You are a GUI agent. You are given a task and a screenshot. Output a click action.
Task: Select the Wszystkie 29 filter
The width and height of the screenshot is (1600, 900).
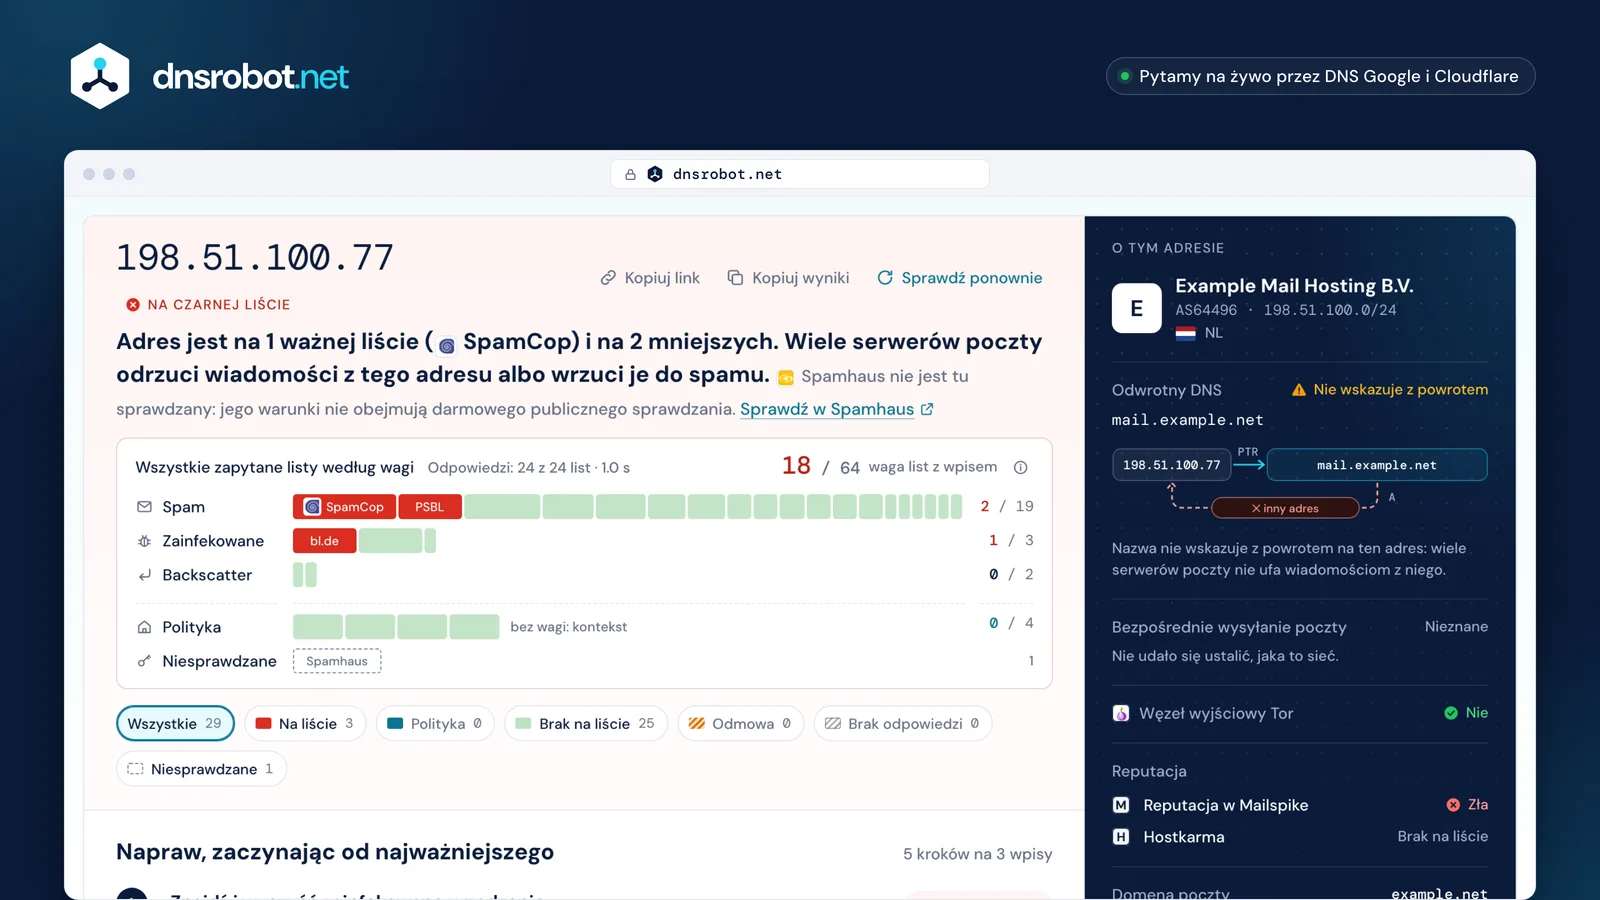[x=175, y=723]
